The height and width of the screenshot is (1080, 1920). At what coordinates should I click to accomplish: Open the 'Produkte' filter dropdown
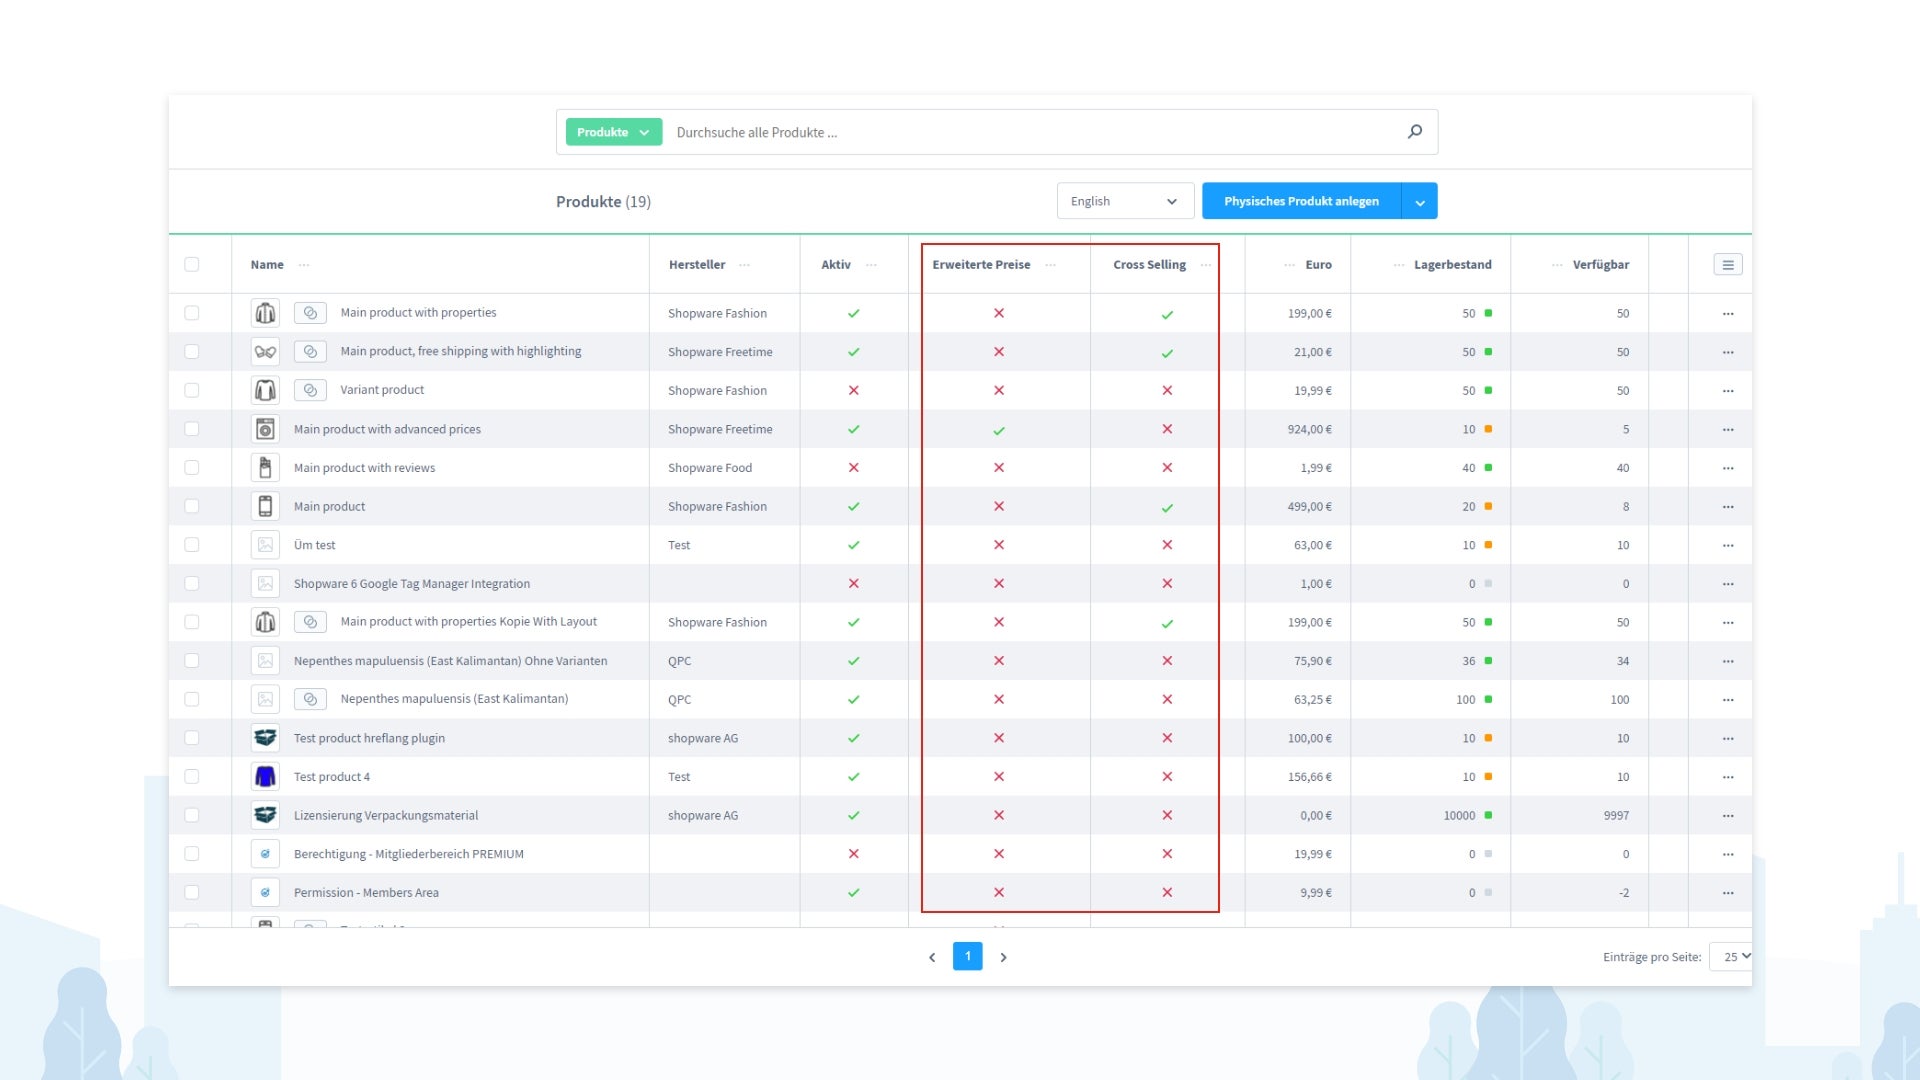tap(609, 131)
